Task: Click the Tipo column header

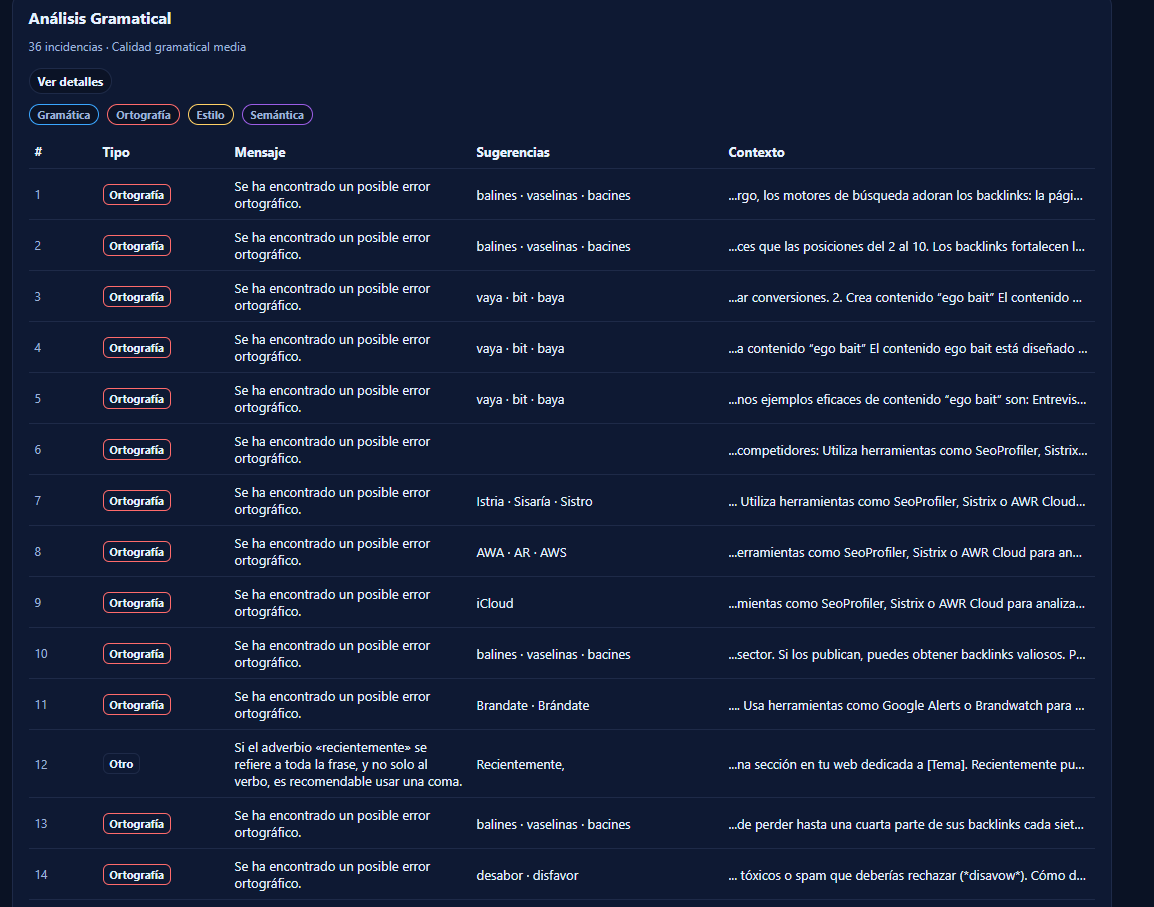Action: click(x=116, y=152)
